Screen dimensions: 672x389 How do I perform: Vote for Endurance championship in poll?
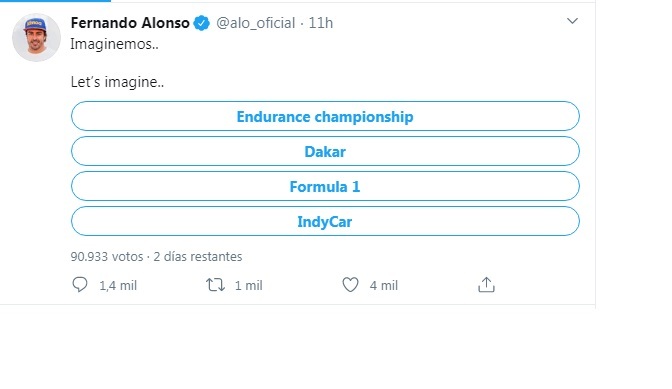click(325, 116)
